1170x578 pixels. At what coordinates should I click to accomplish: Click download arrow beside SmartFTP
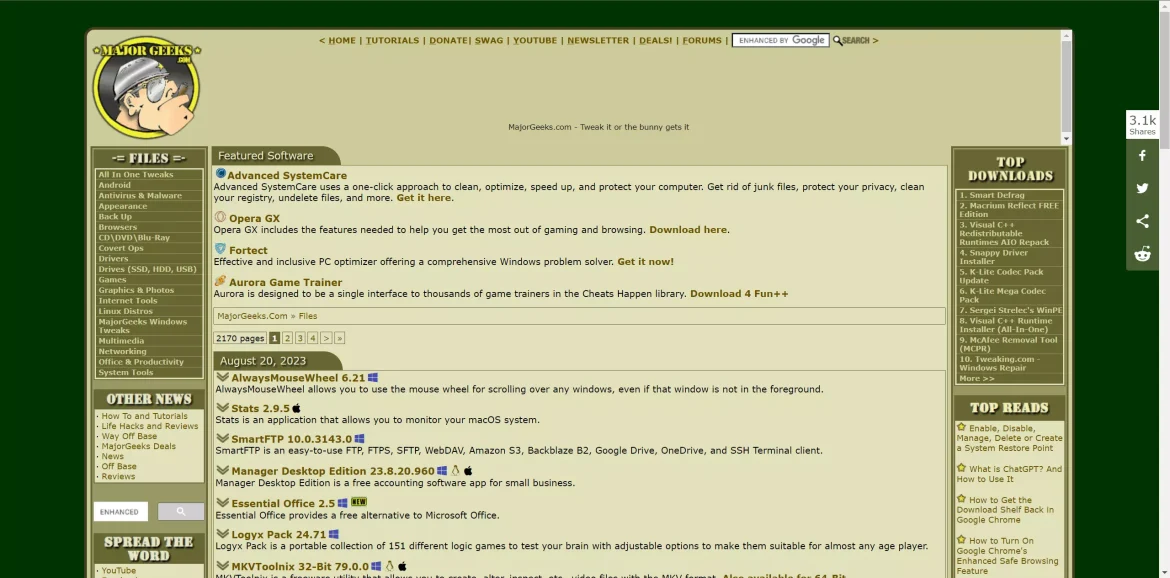(x=222, y=438)
